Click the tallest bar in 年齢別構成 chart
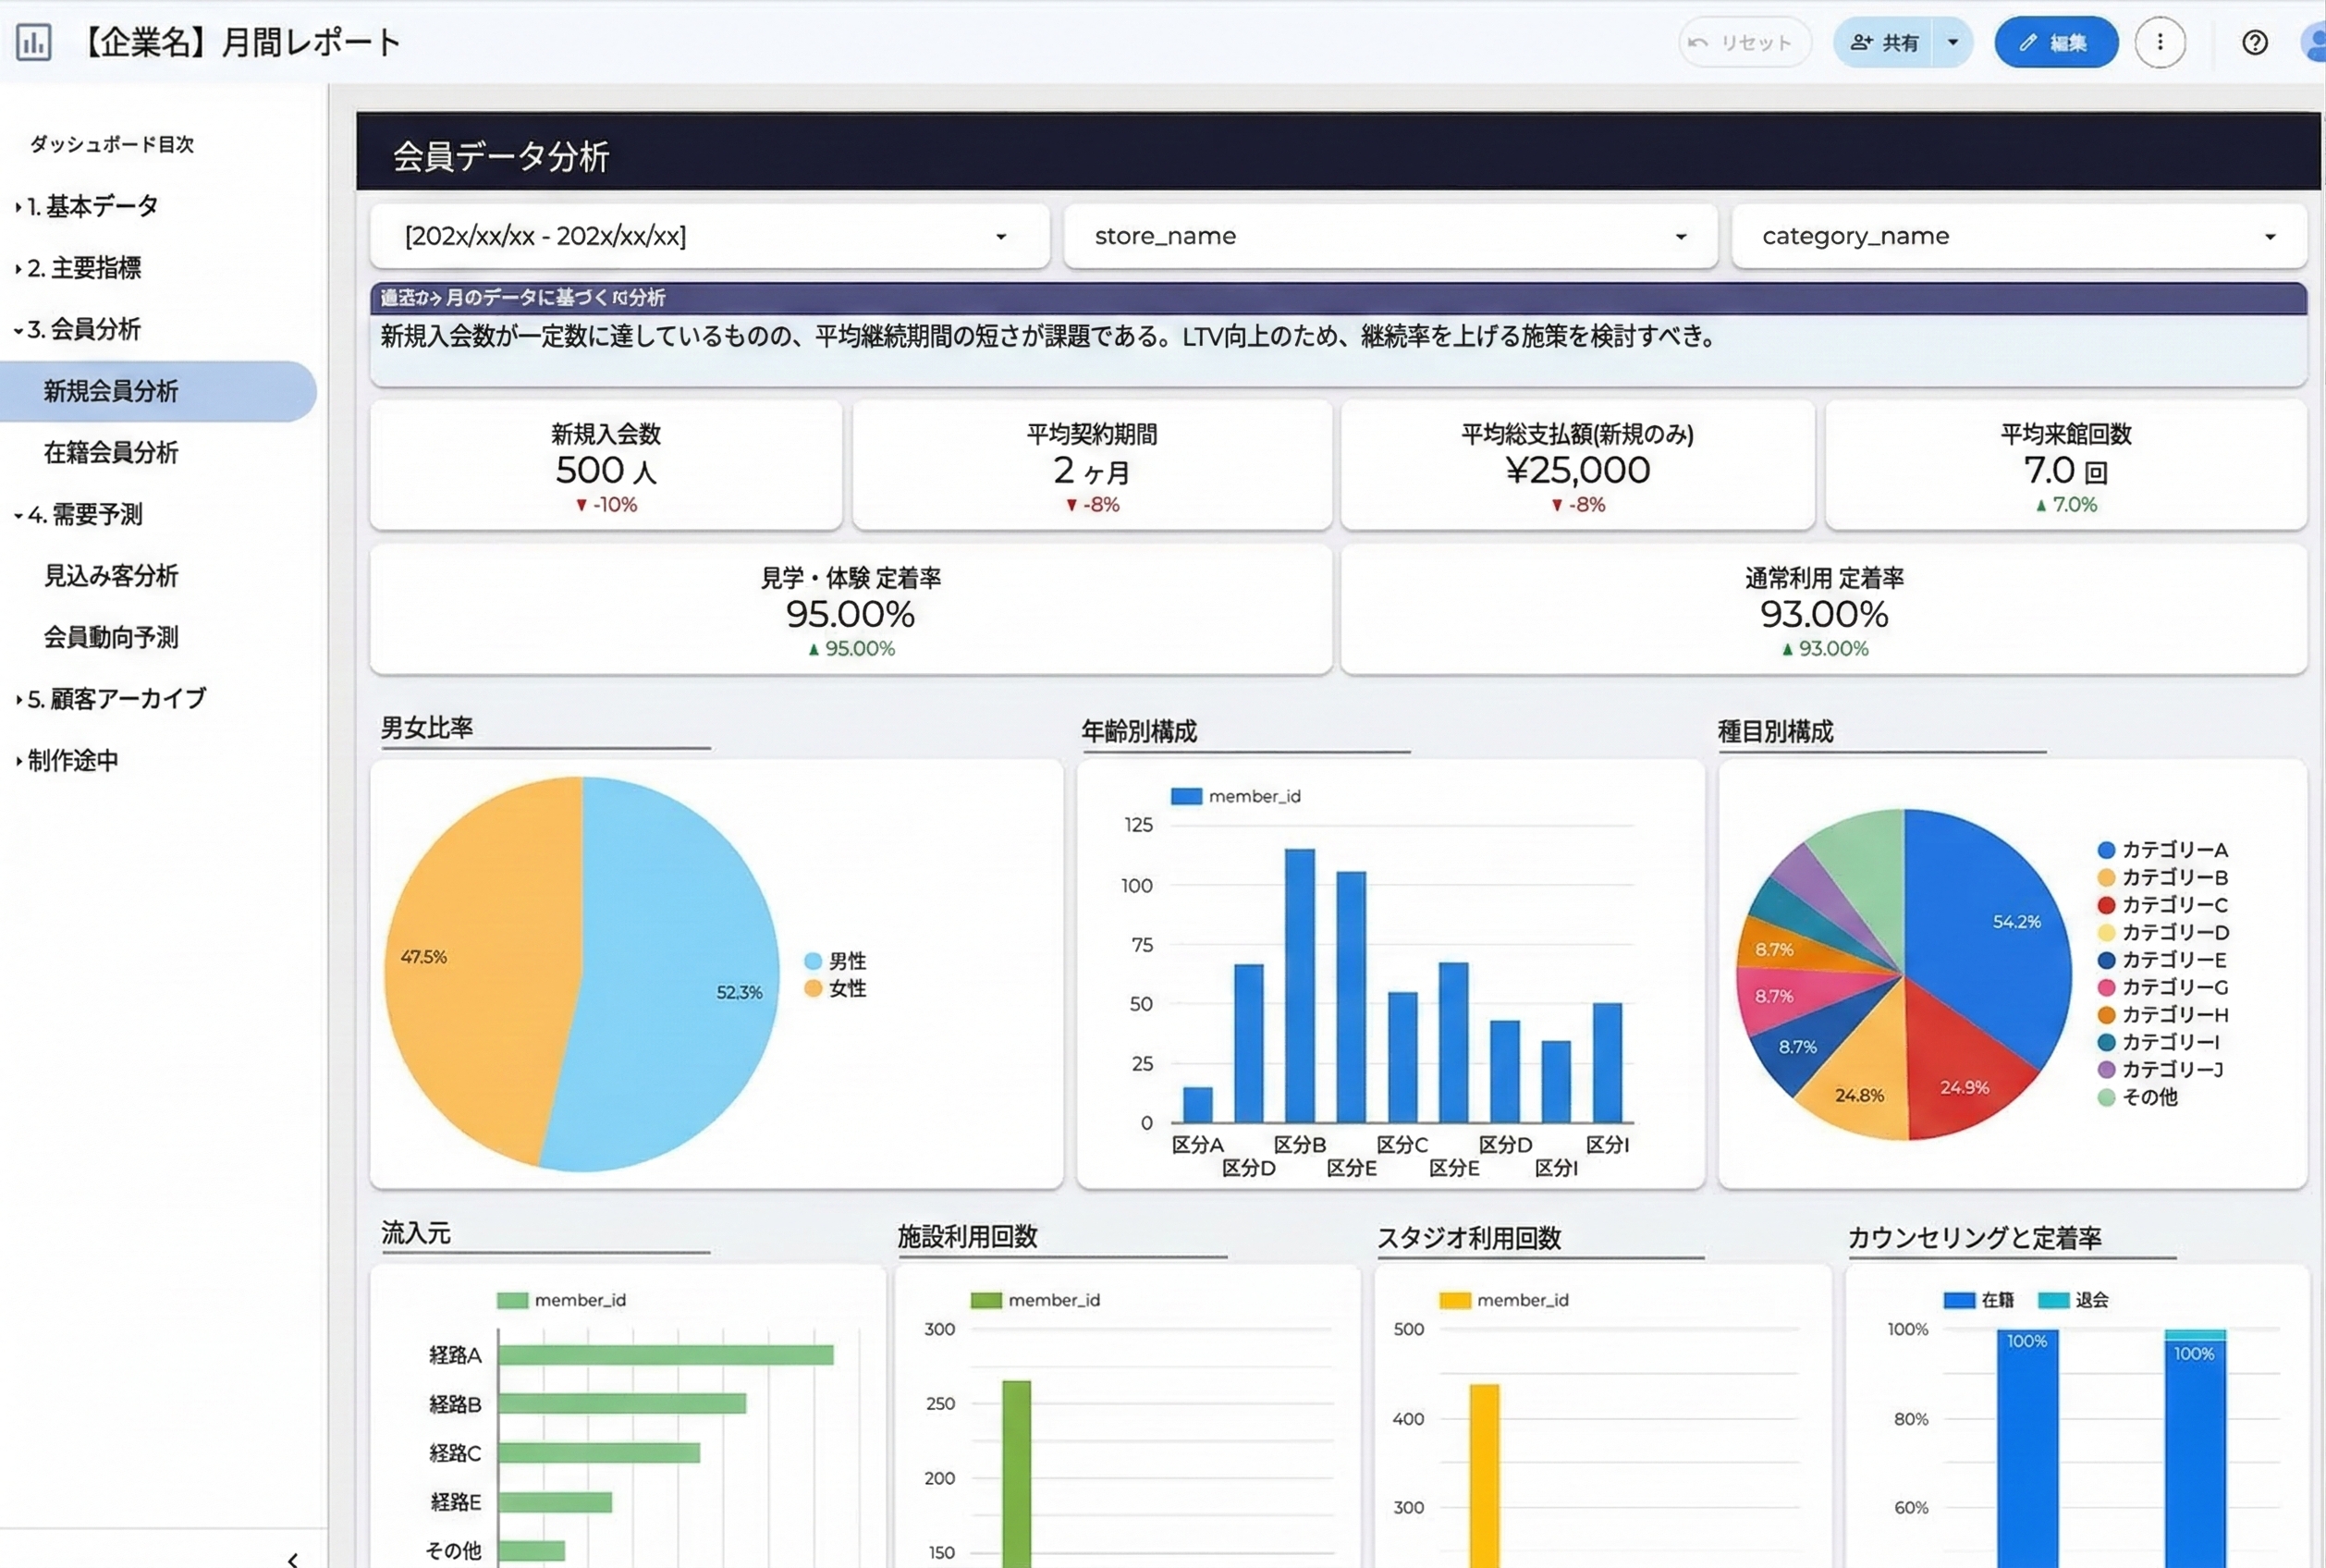 pos(1299,985)
